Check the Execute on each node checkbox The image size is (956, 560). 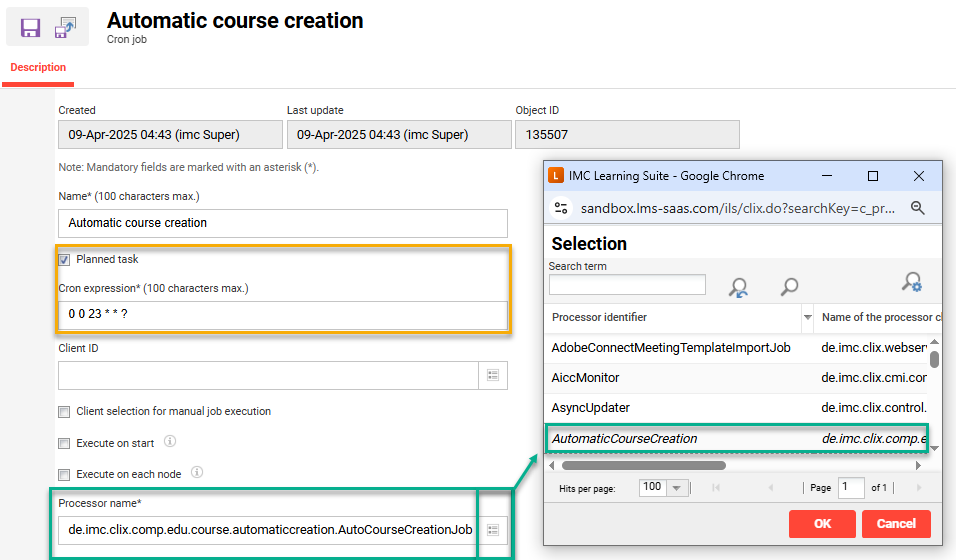tap(65, 474)
